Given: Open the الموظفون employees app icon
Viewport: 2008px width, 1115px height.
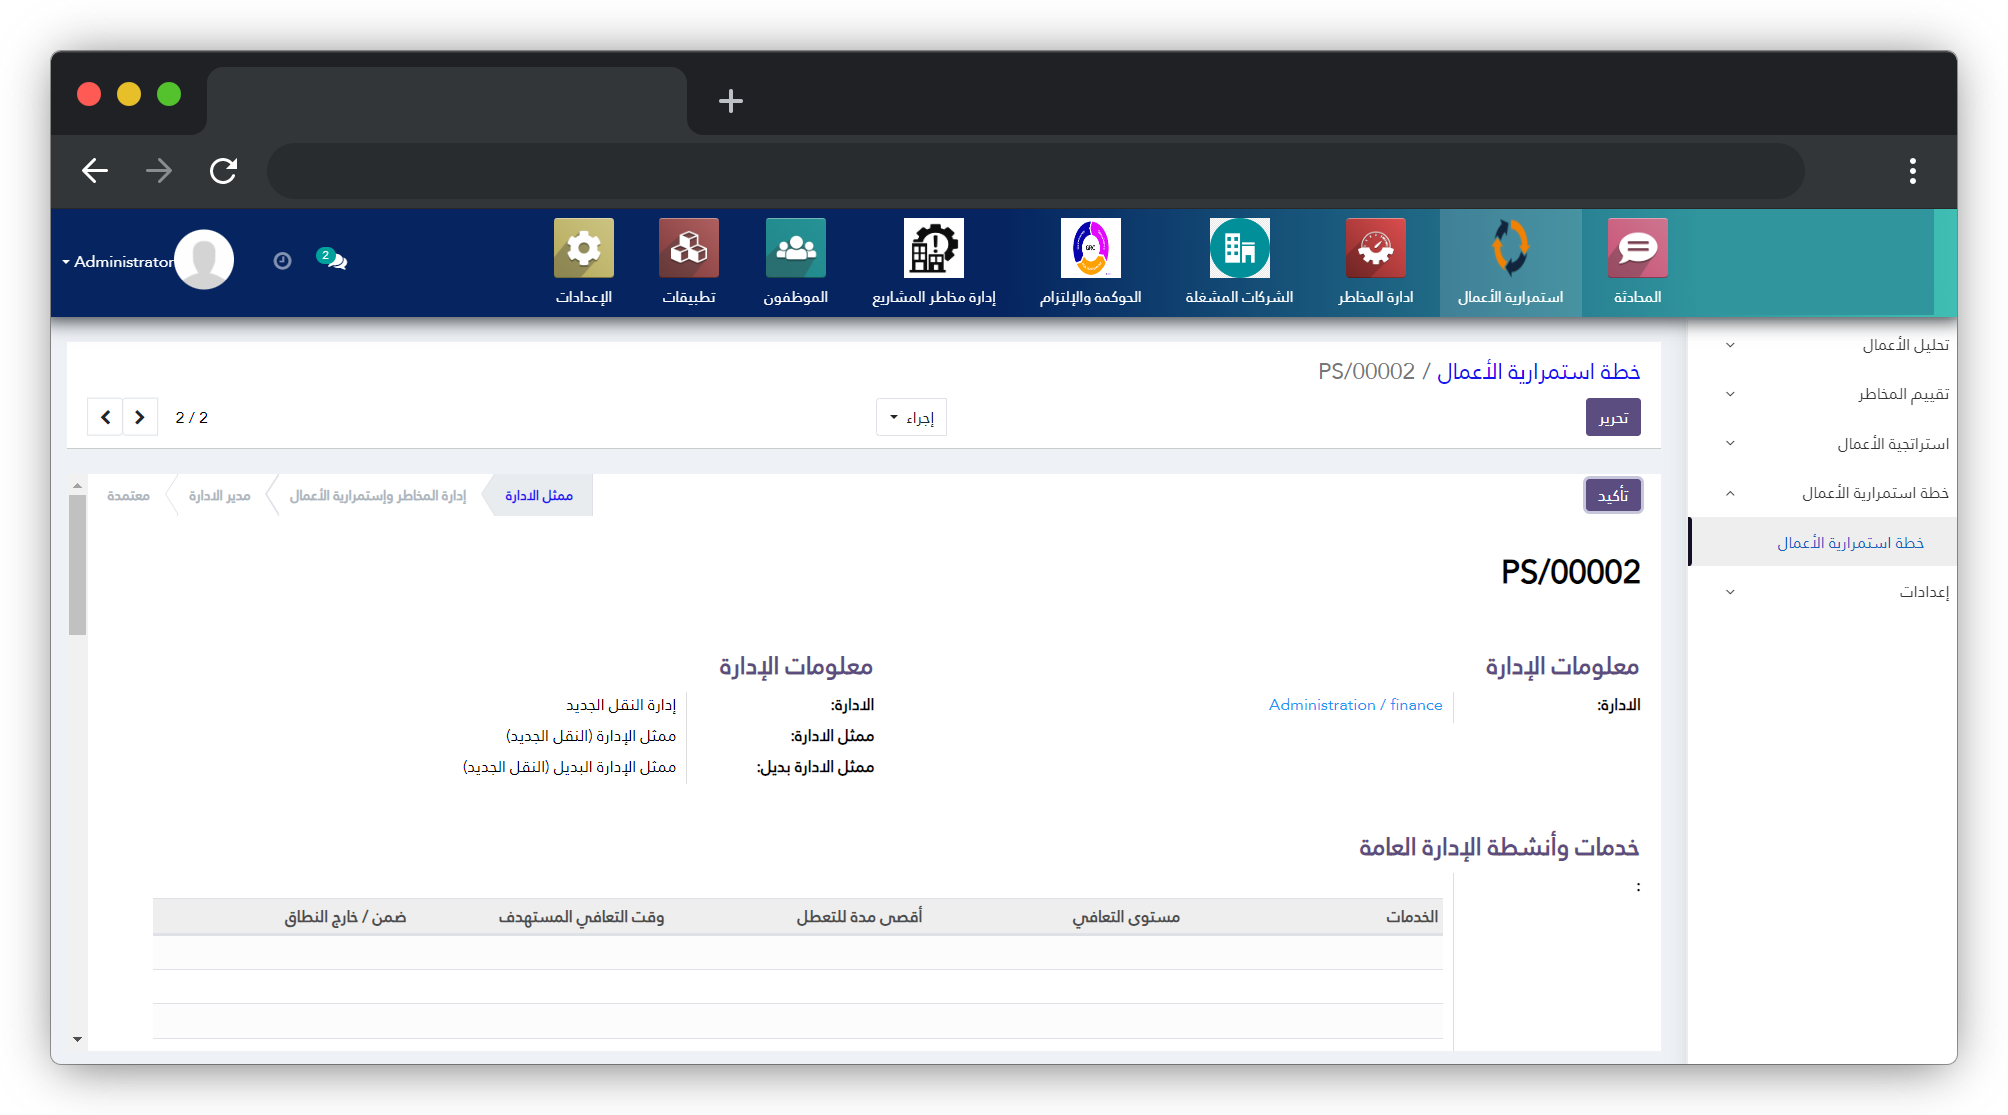Looking at the screenshot, I should (795, 249).
